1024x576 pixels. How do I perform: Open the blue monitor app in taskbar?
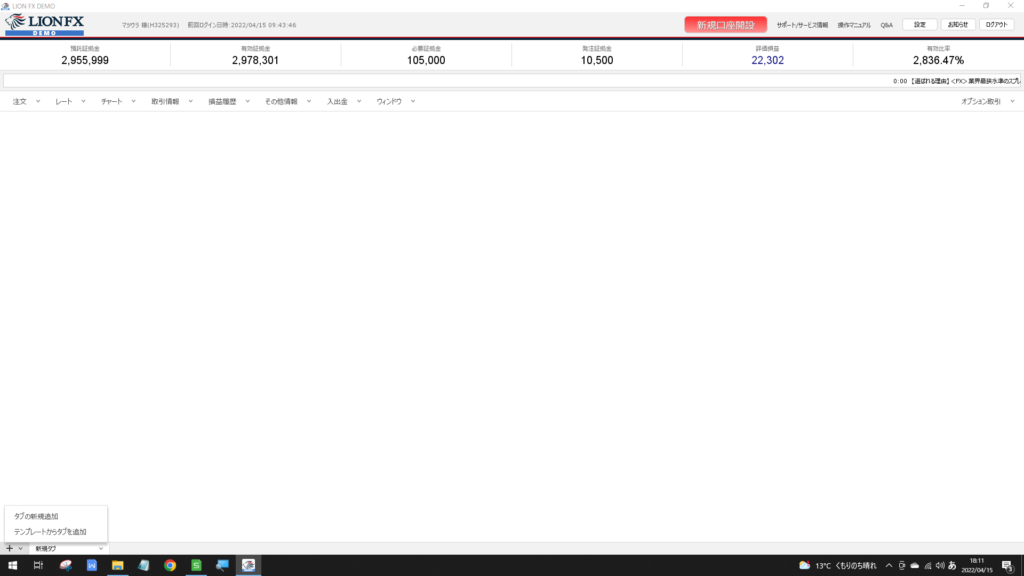coord(222,566)
